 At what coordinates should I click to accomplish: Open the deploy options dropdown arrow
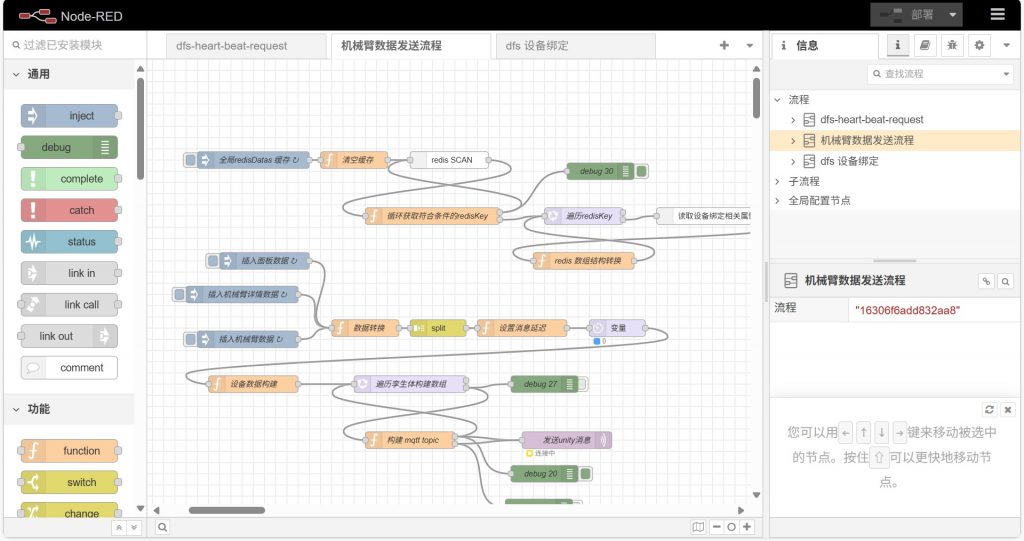tap(952, 14)
